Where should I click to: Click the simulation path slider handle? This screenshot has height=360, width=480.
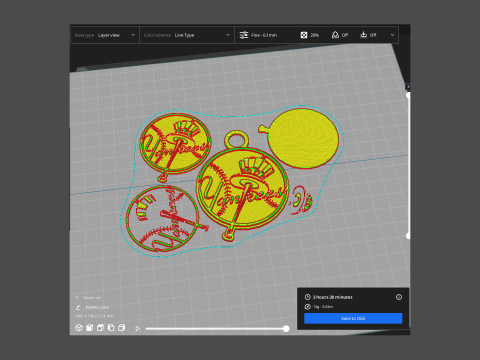286,329
